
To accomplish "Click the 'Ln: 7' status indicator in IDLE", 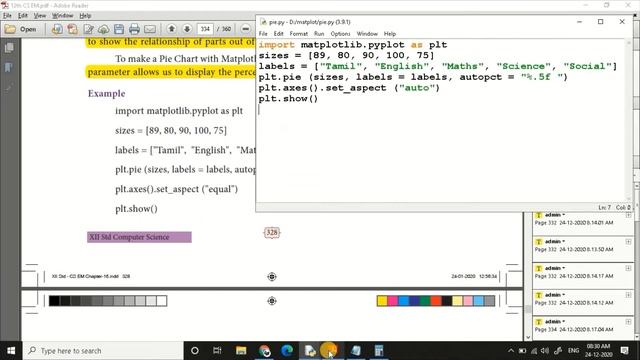I will coord(605,207).
